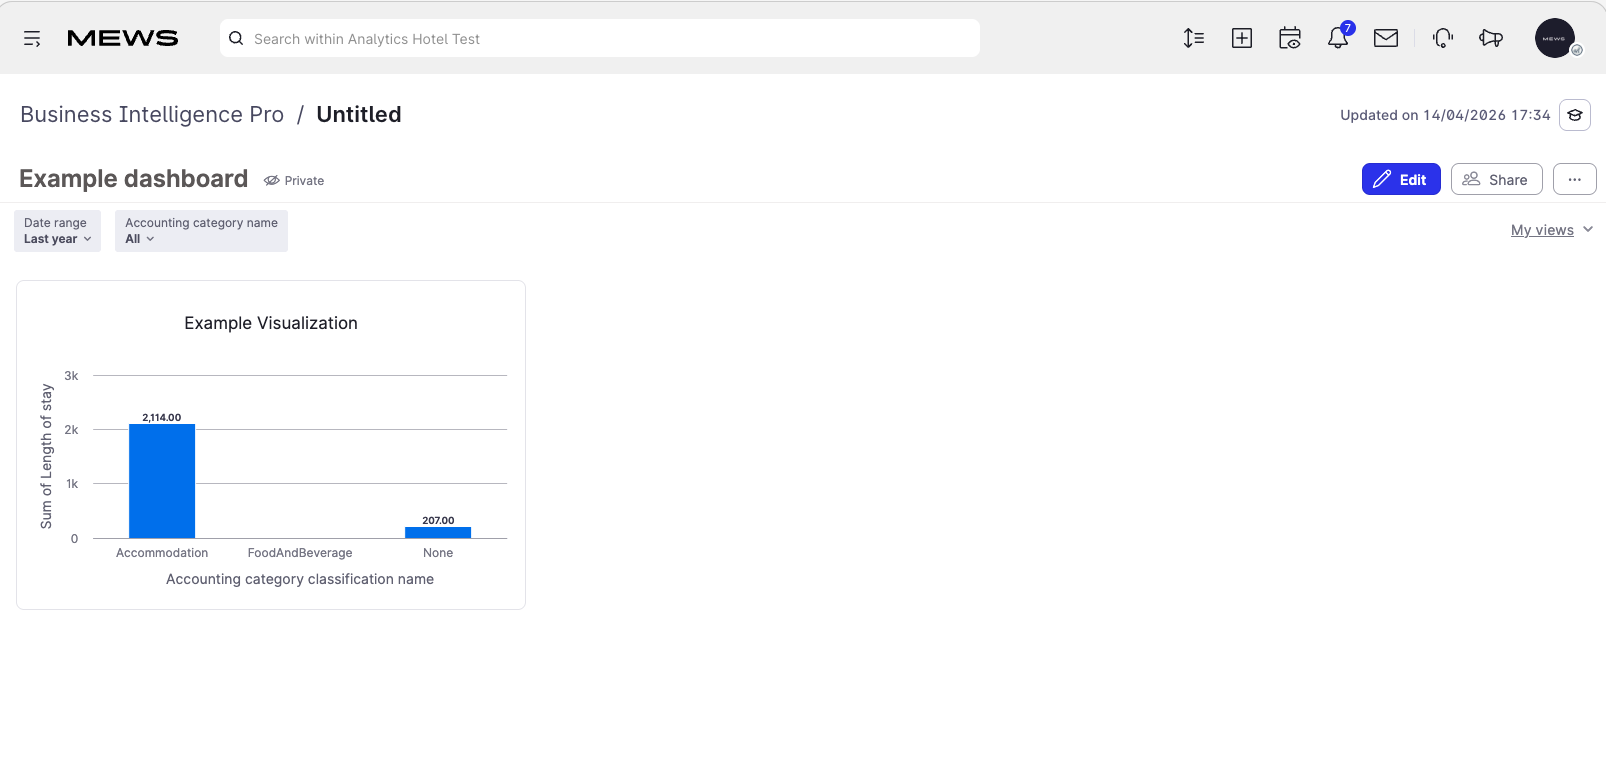Click the 207.00 bar value label
Screen dimensions: 1606x778
[x=438, y=520]
